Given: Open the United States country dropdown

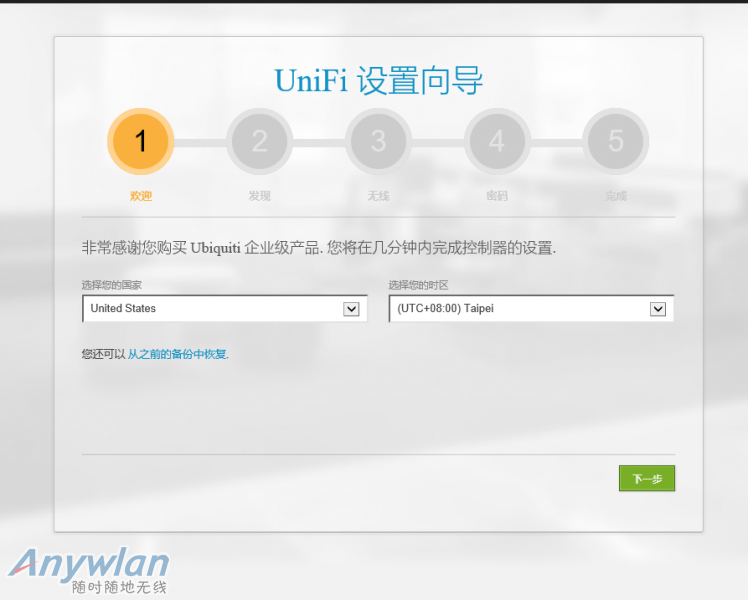Looking at the screenshot, I should 225,309.
